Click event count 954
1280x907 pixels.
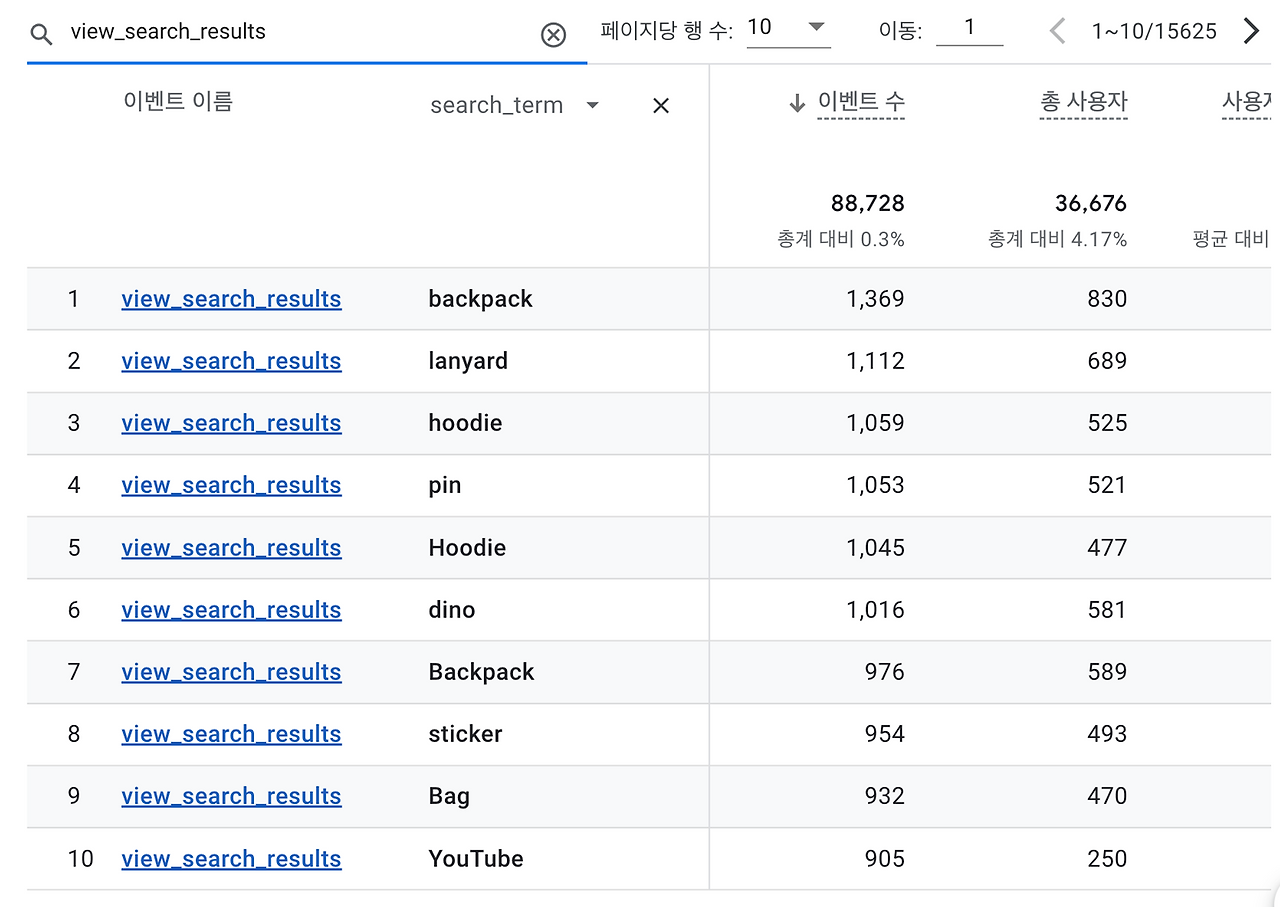tap(885, 734)
